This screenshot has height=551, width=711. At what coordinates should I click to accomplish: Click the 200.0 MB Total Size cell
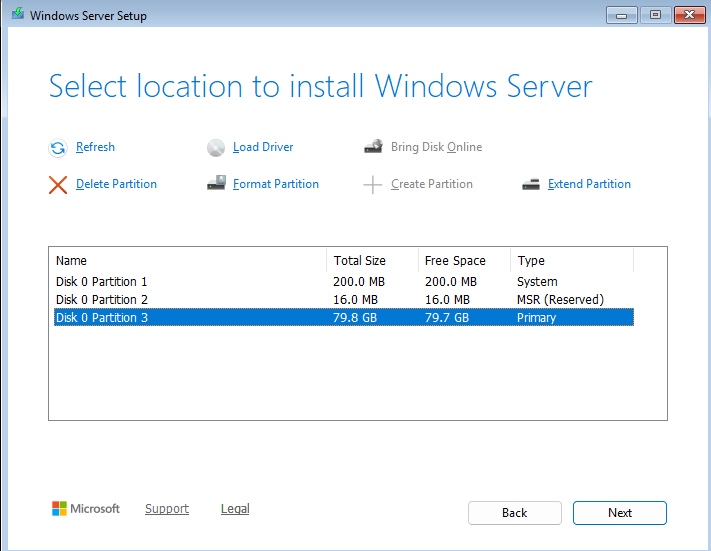(359, 282)
